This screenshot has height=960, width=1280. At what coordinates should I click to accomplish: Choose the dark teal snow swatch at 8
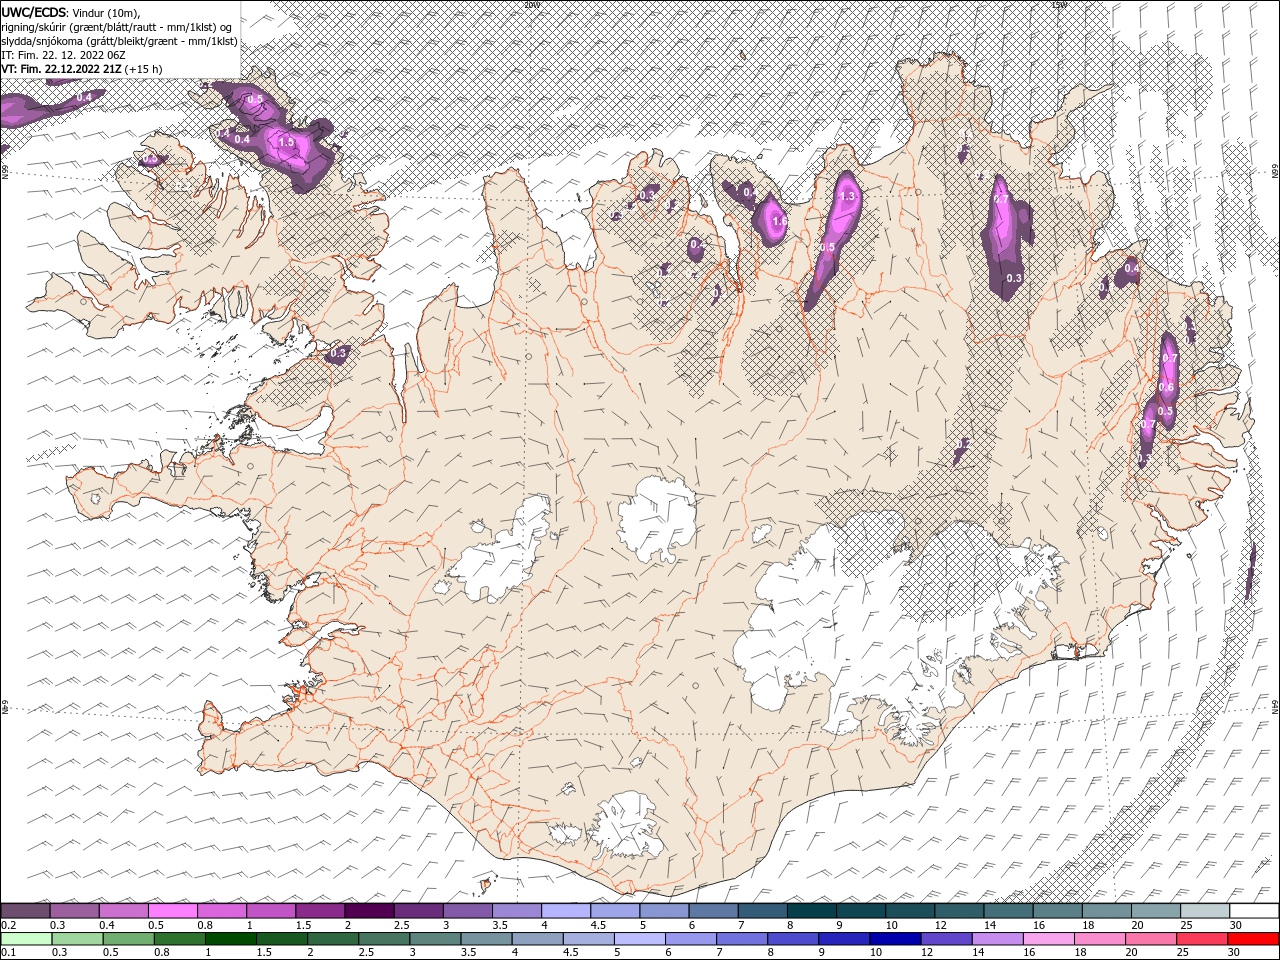pos(810,911)
